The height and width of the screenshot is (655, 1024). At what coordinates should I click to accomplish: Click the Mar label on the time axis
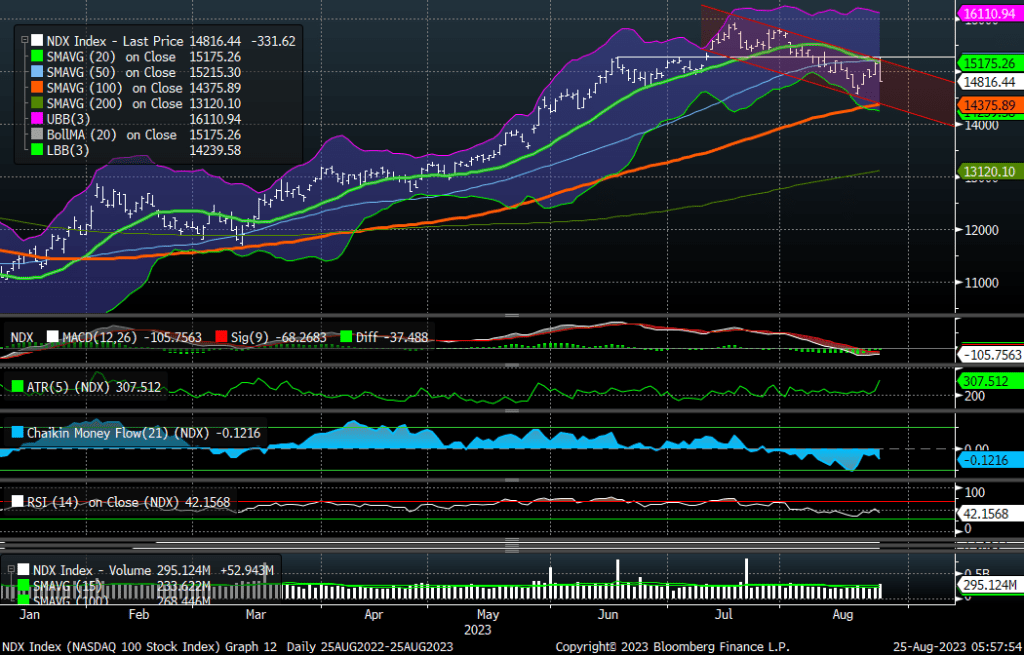(x=255, y=615)
